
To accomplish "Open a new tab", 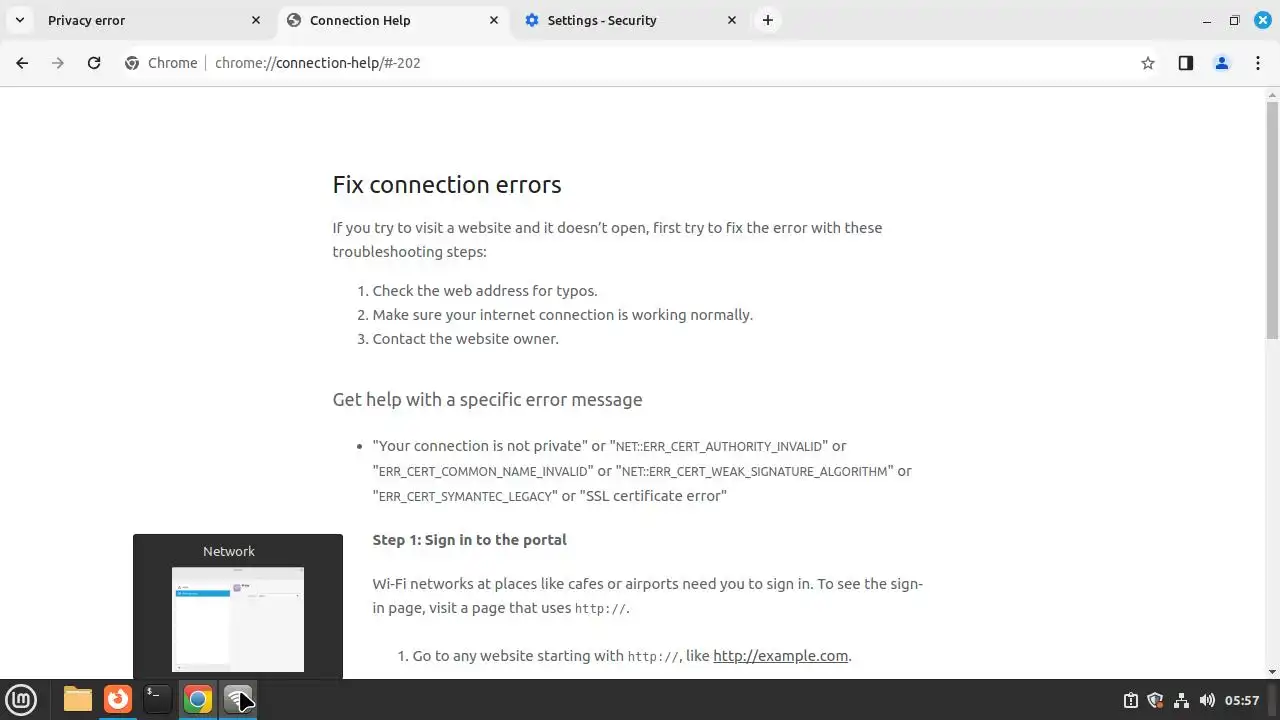I will point(767,20).
